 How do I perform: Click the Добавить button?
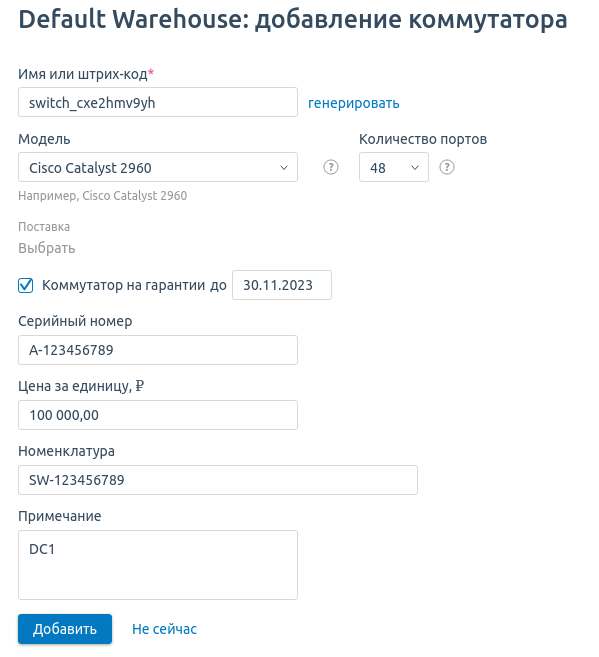coord(65,629)
